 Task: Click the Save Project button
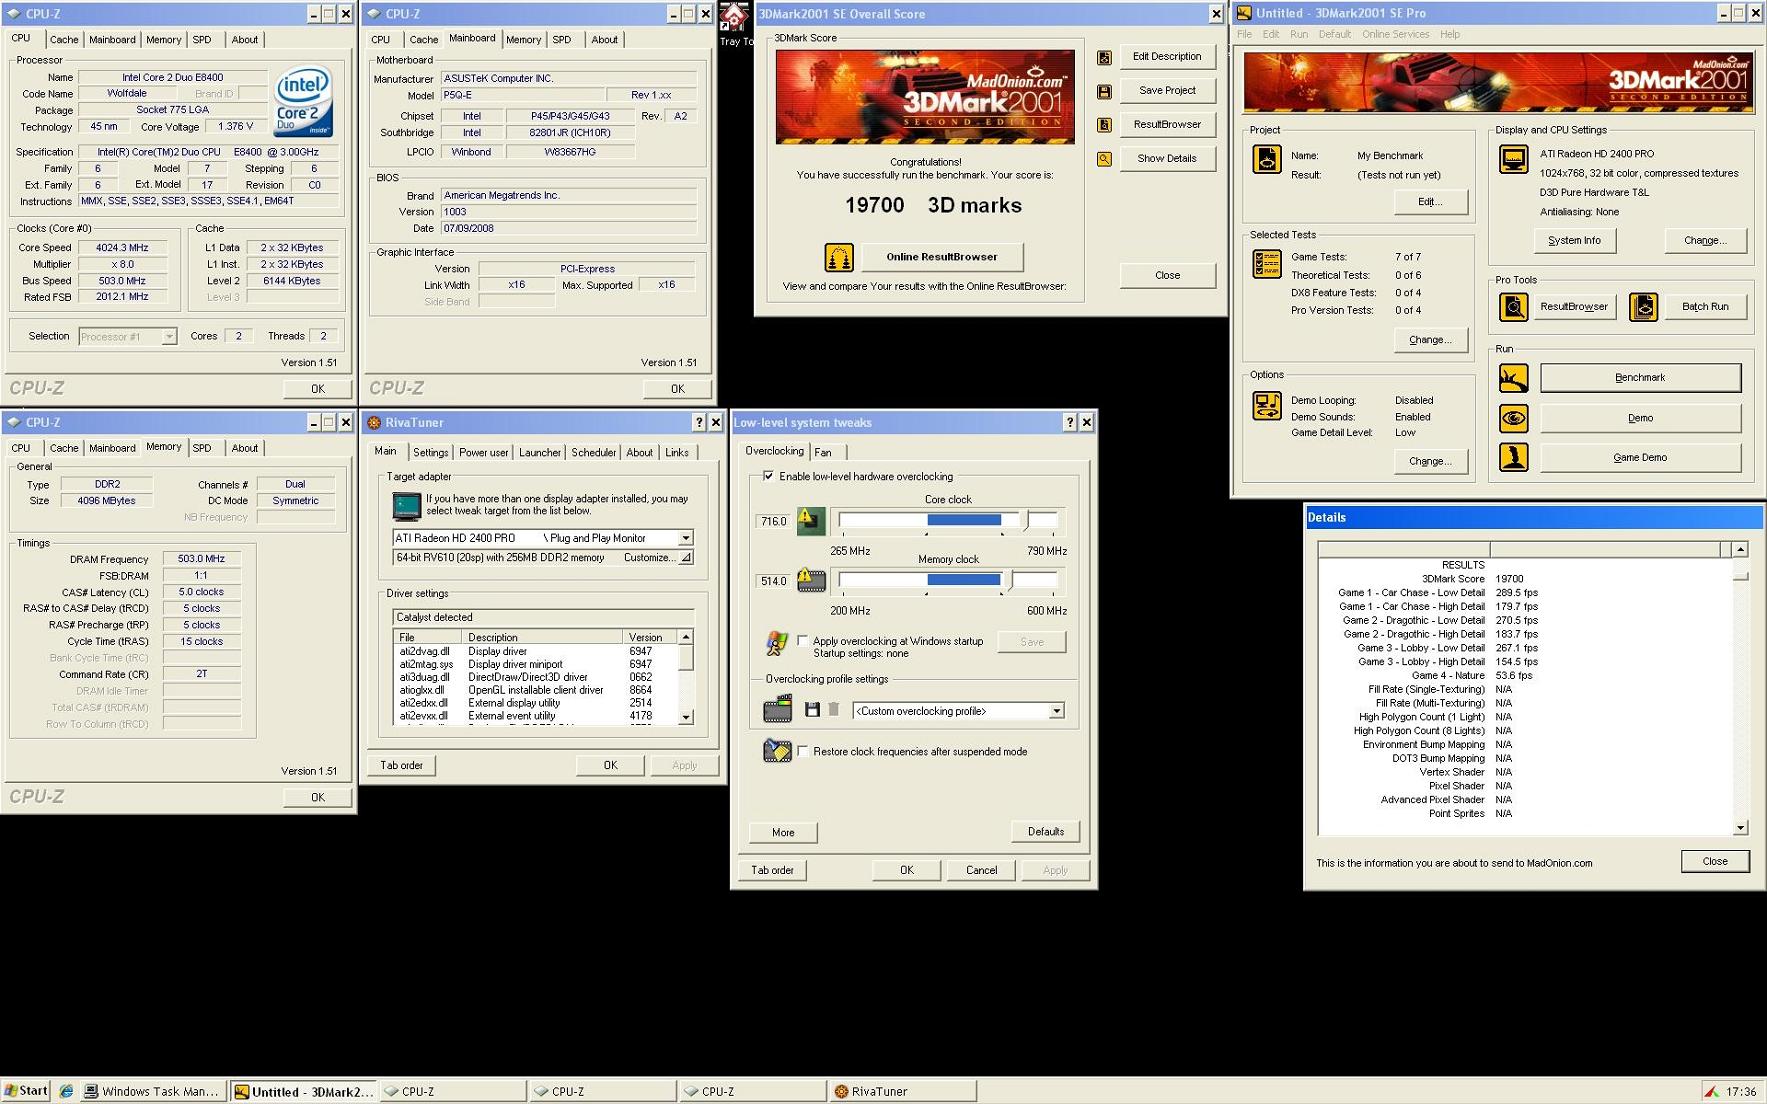(x=1167, y=90)
